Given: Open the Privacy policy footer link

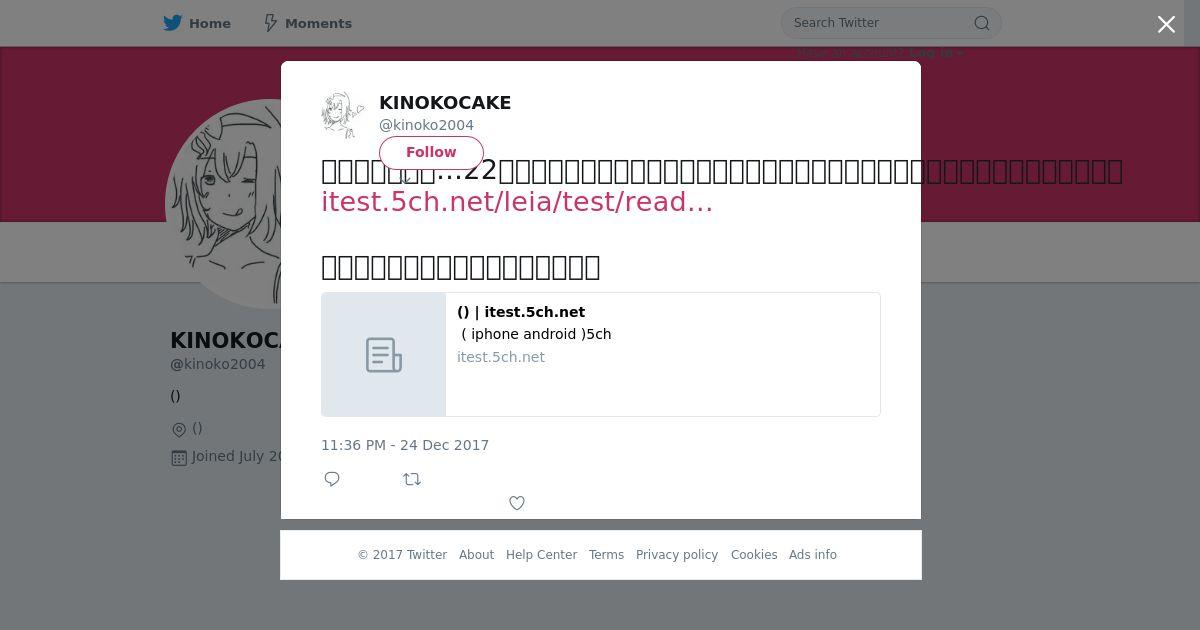Looking at the screenshot, I should [x=677, y=555].
